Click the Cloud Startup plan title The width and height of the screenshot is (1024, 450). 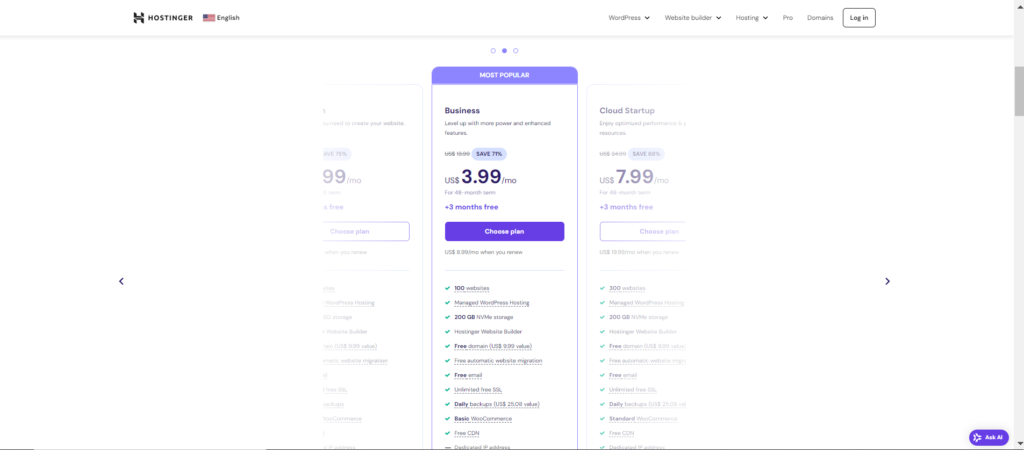click(x=627, y=110)
